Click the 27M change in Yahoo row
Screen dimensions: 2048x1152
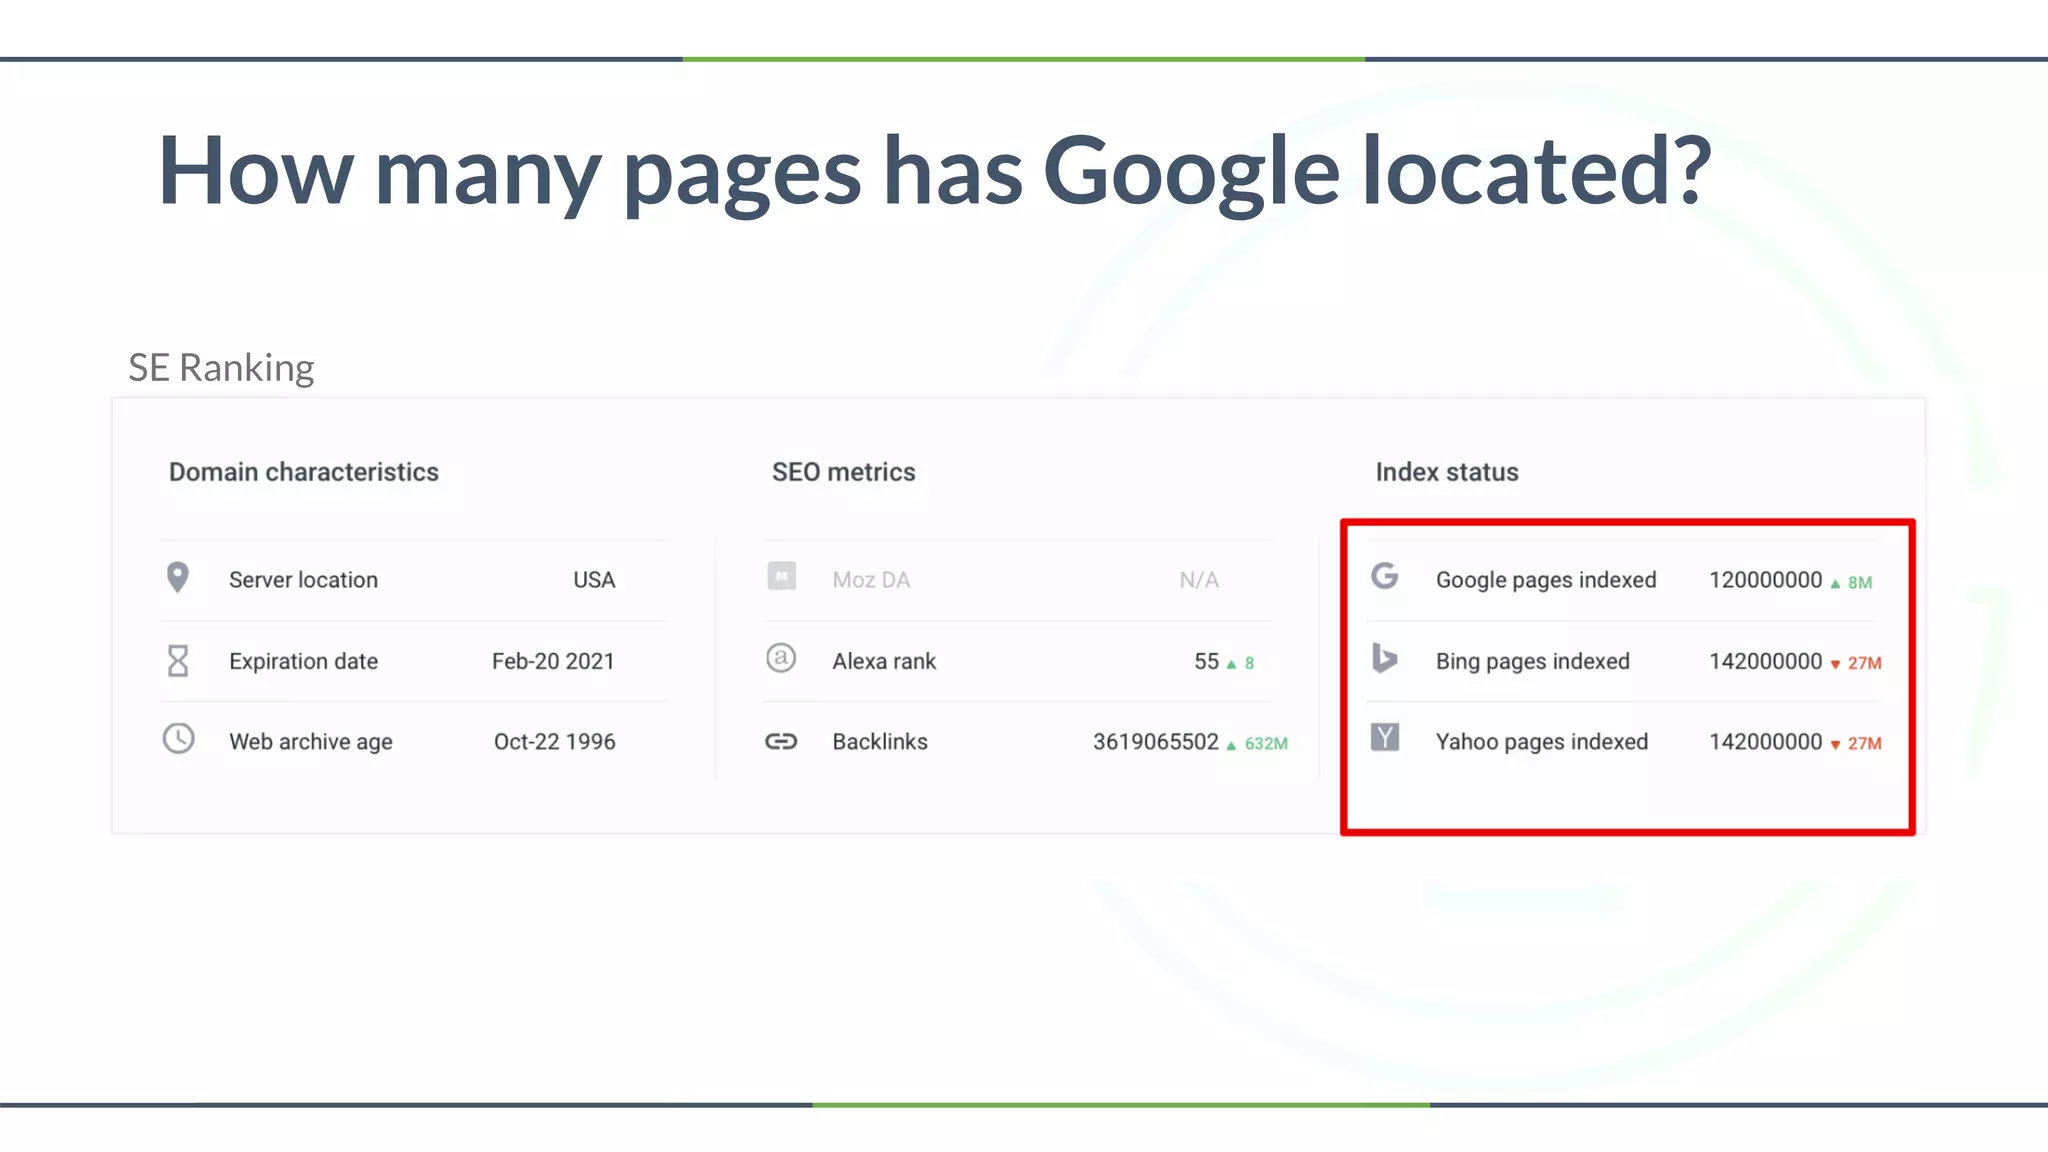point(1865,744)
